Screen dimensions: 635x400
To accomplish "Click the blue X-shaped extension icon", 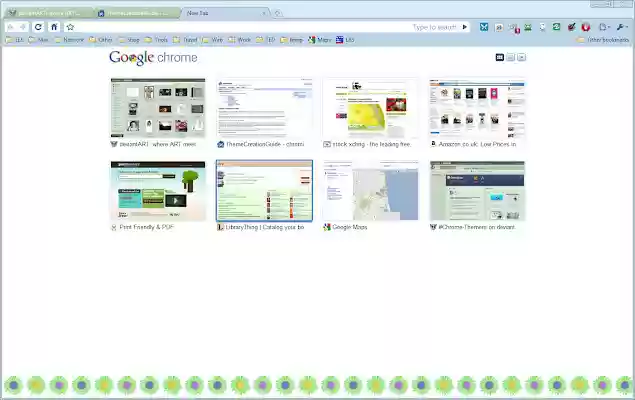I will (484, 27).
